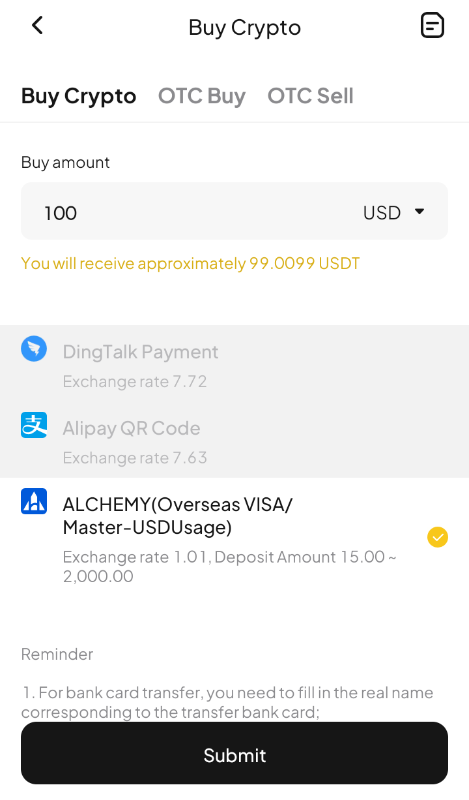Select the Buy Crypto tab
This screenshot has height=800, width=469.
tap(79, 96)
